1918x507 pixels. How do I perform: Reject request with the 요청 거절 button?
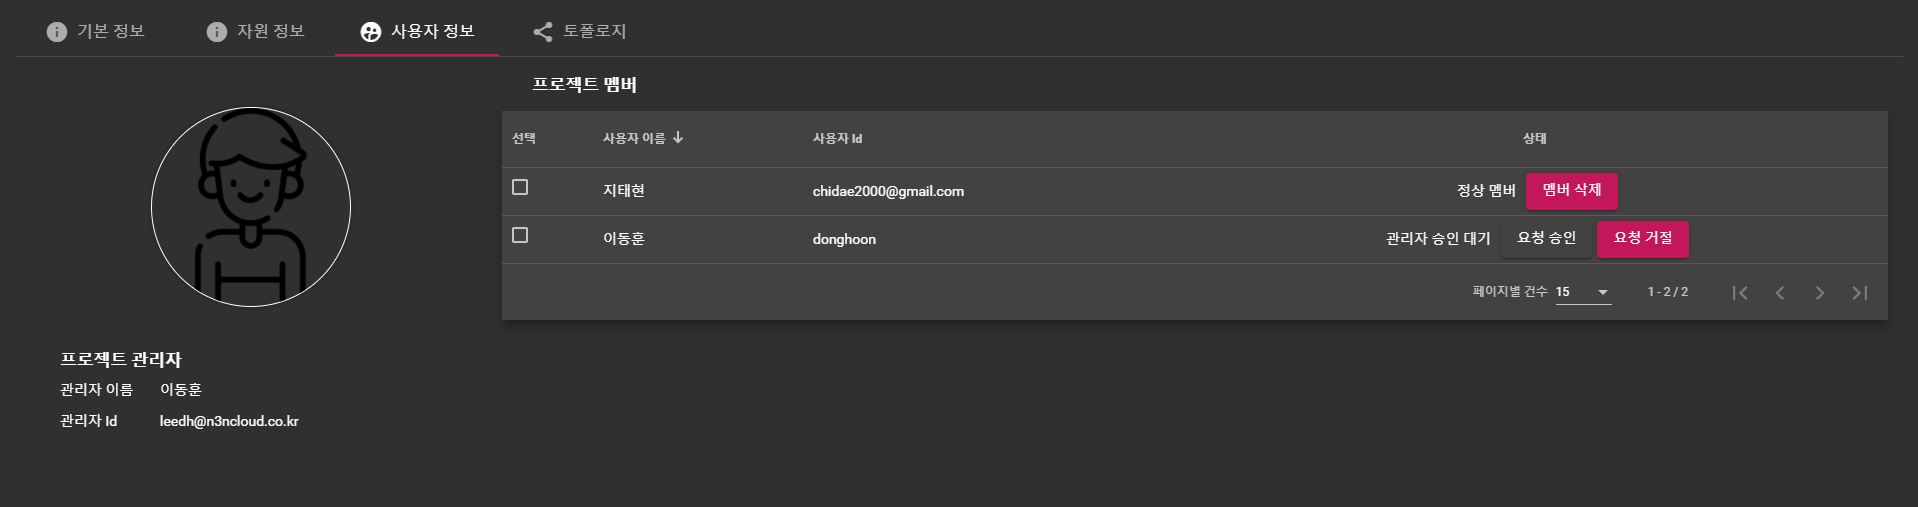coord(1642,238)
